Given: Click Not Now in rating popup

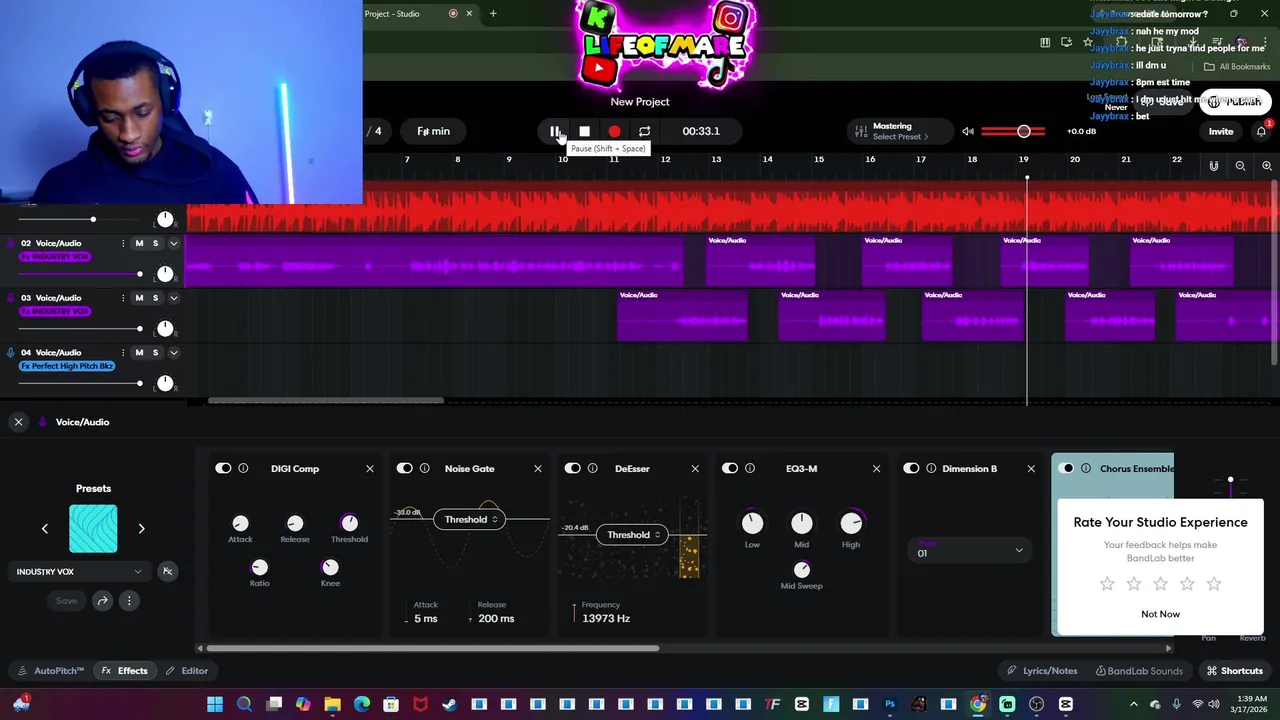Looking at the screenshot, I should click(1160, 614).
